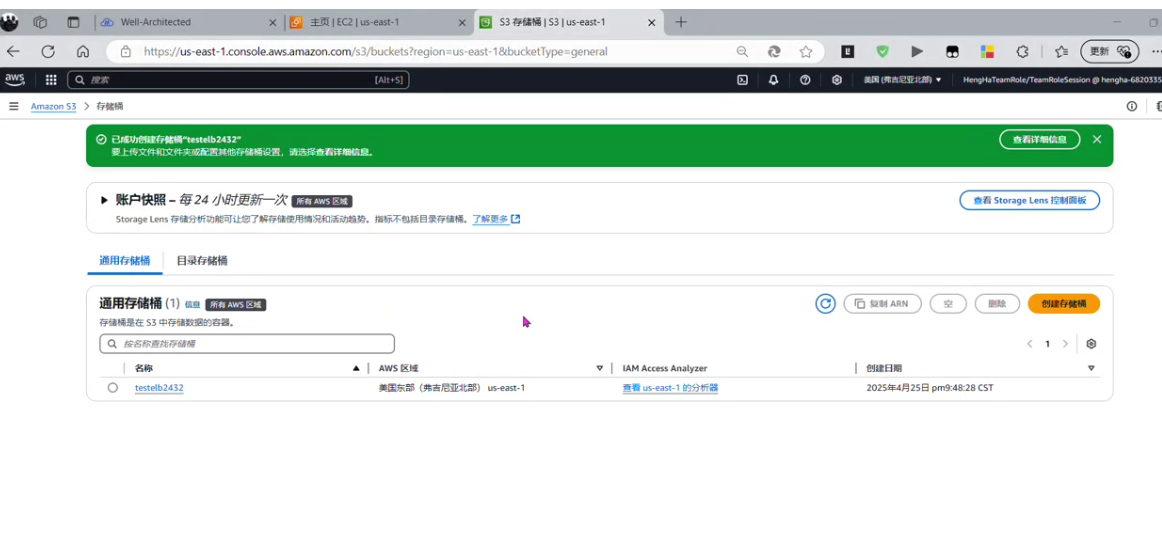Close the Well-Architected browser tab
The width and height of the screenshot is (1162, 540).
(273, 22)
